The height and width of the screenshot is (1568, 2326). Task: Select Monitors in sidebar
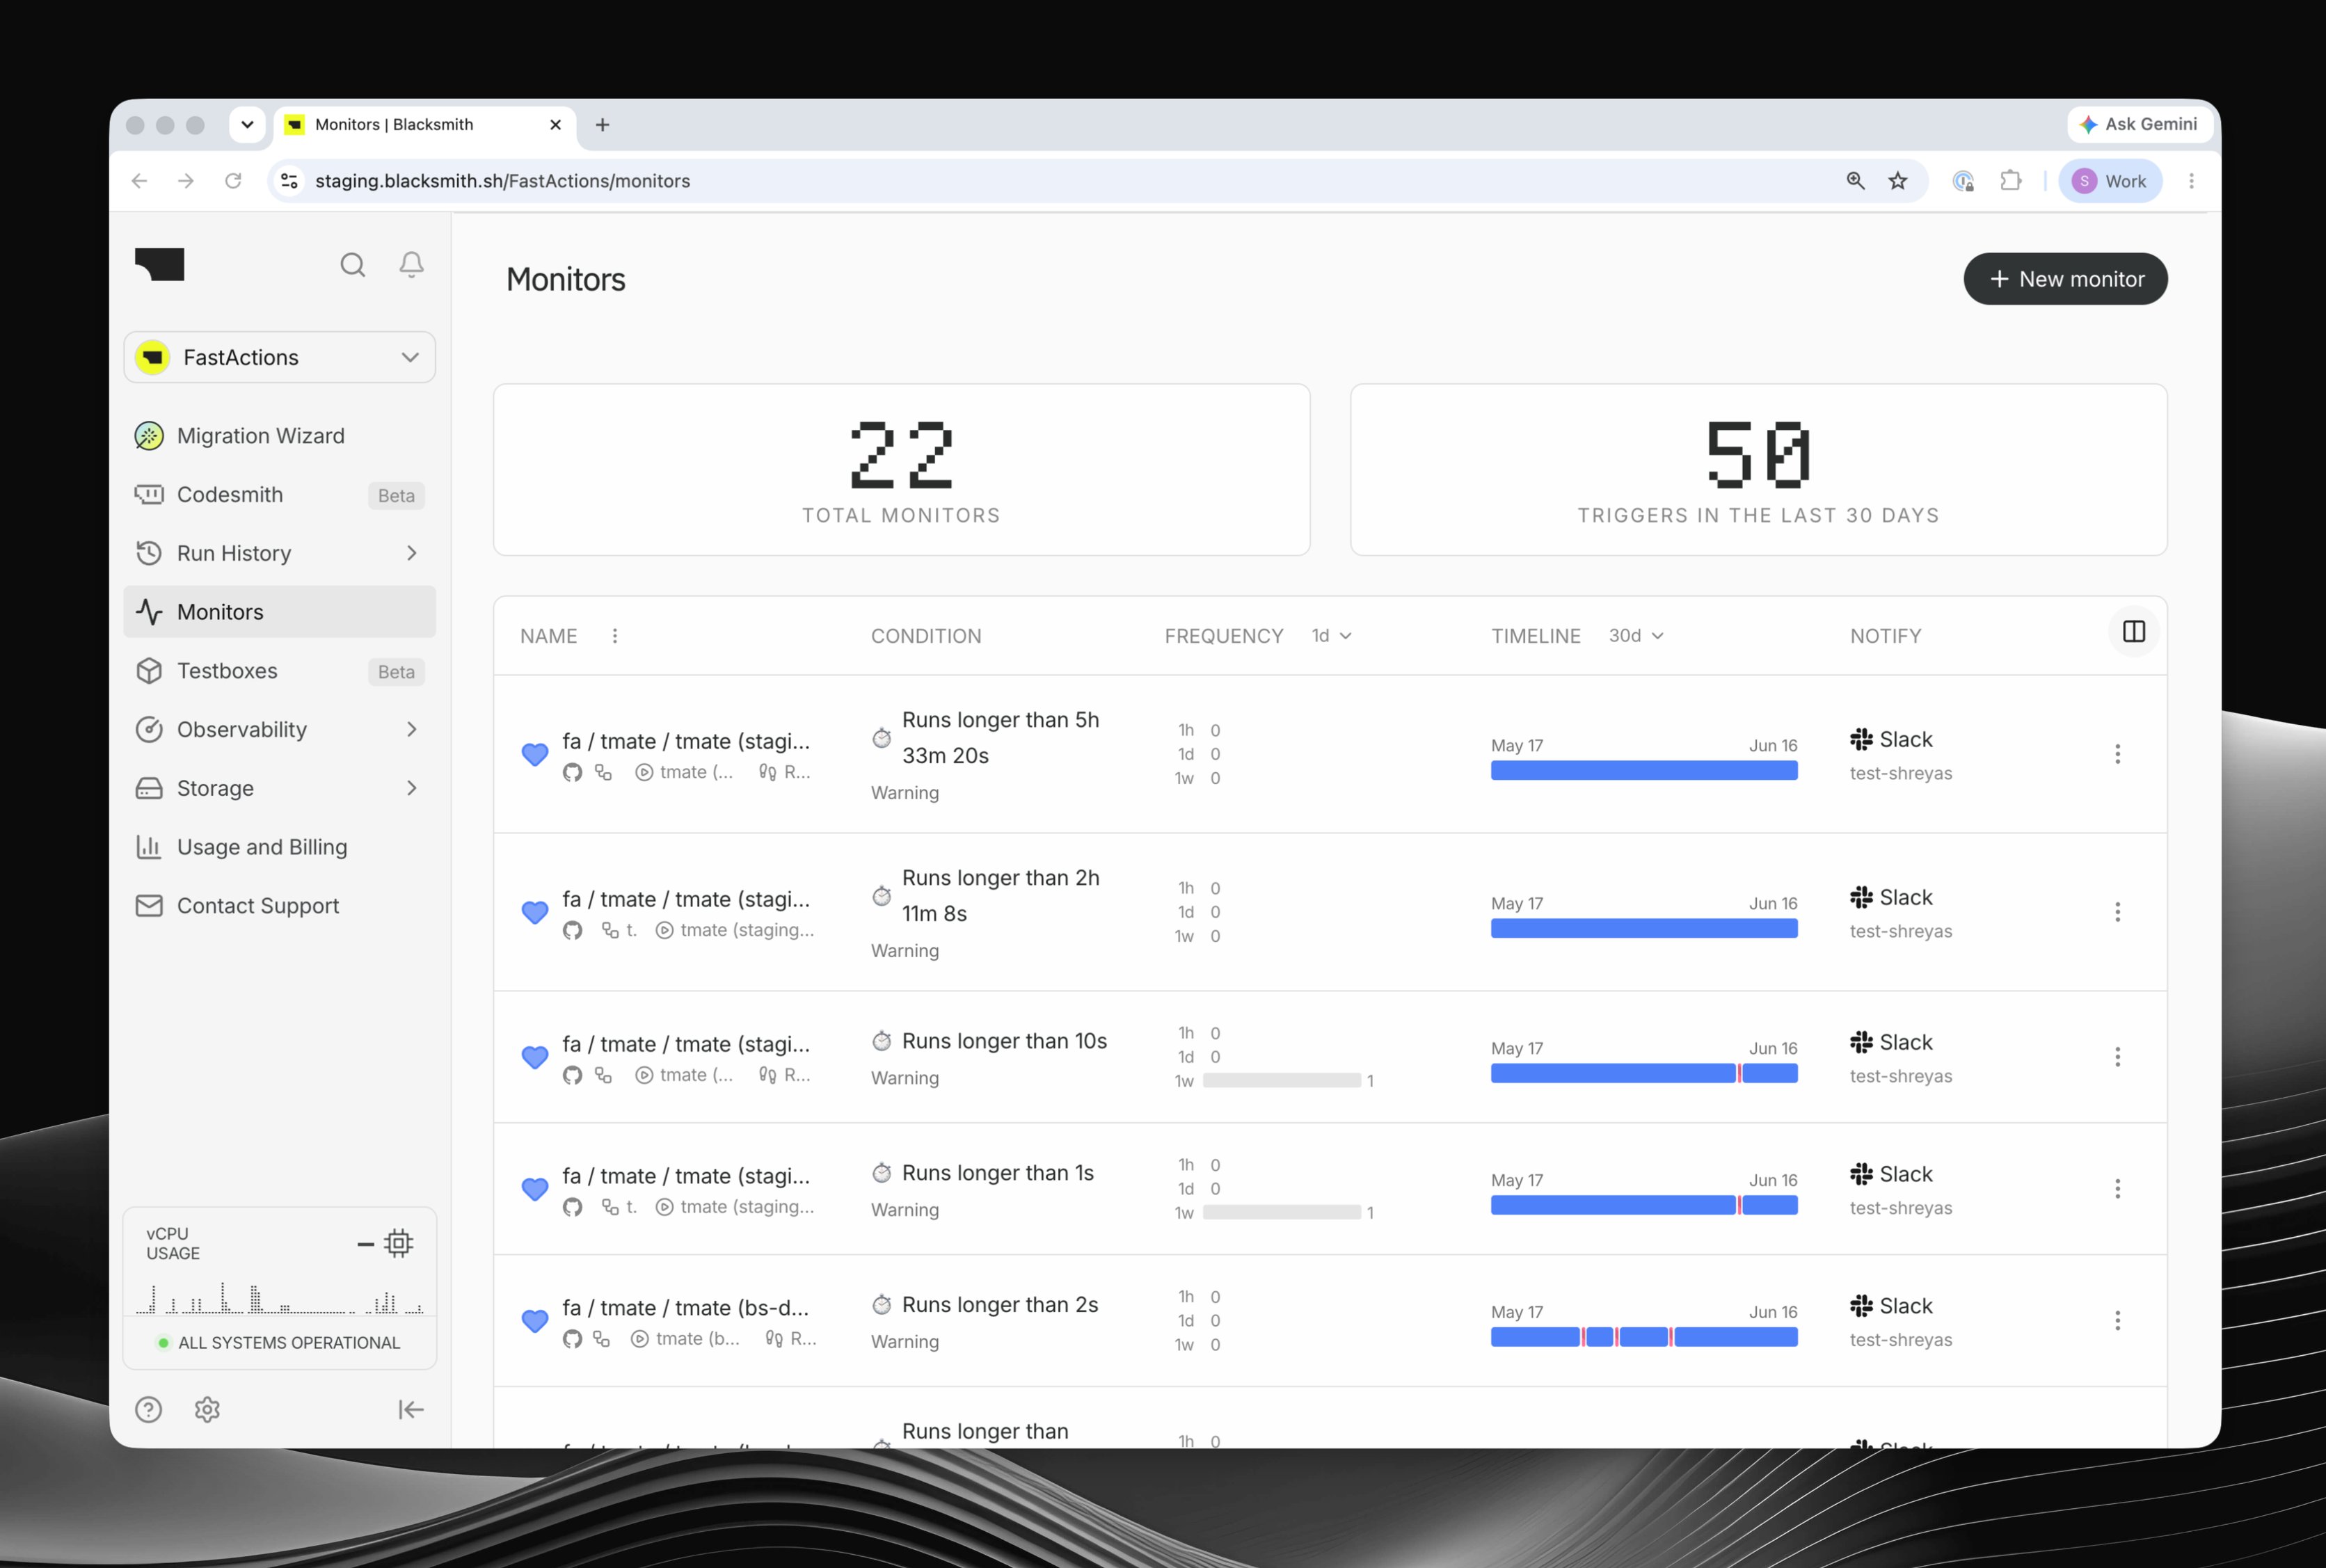pos(280,612)
